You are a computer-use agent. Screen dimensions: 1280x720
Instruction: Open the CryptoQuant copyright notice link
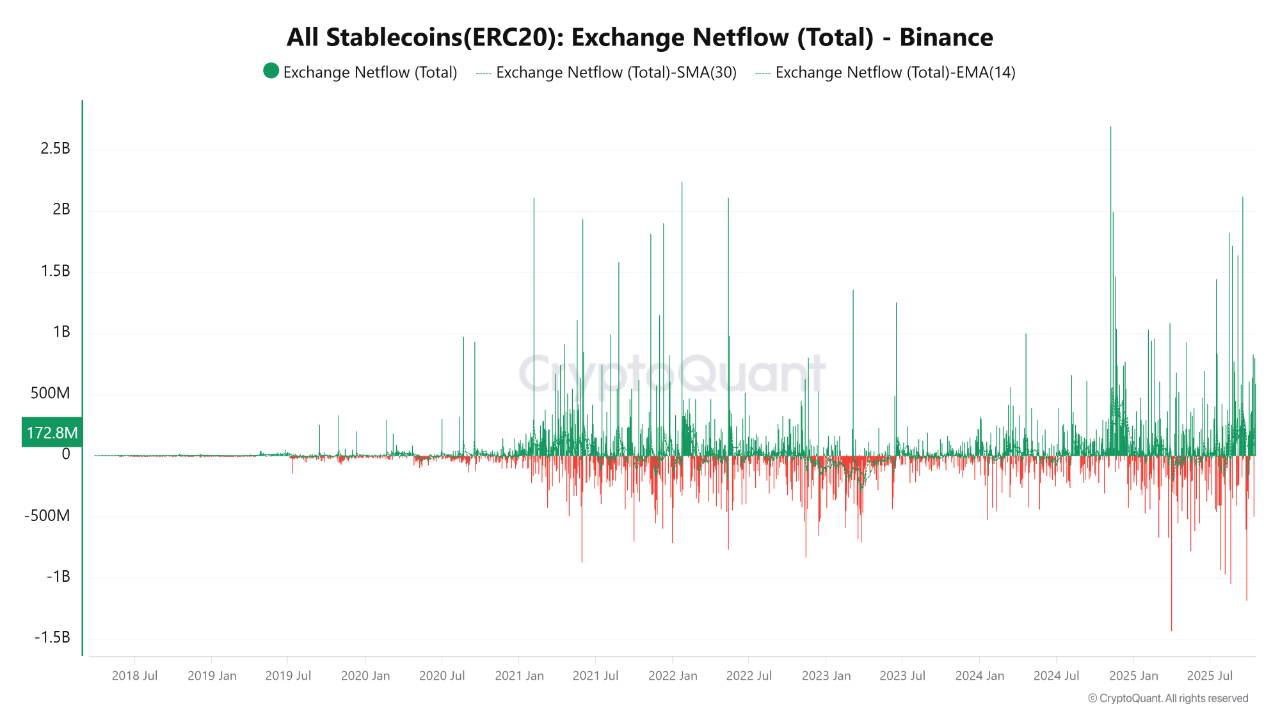pos(1168,698)
